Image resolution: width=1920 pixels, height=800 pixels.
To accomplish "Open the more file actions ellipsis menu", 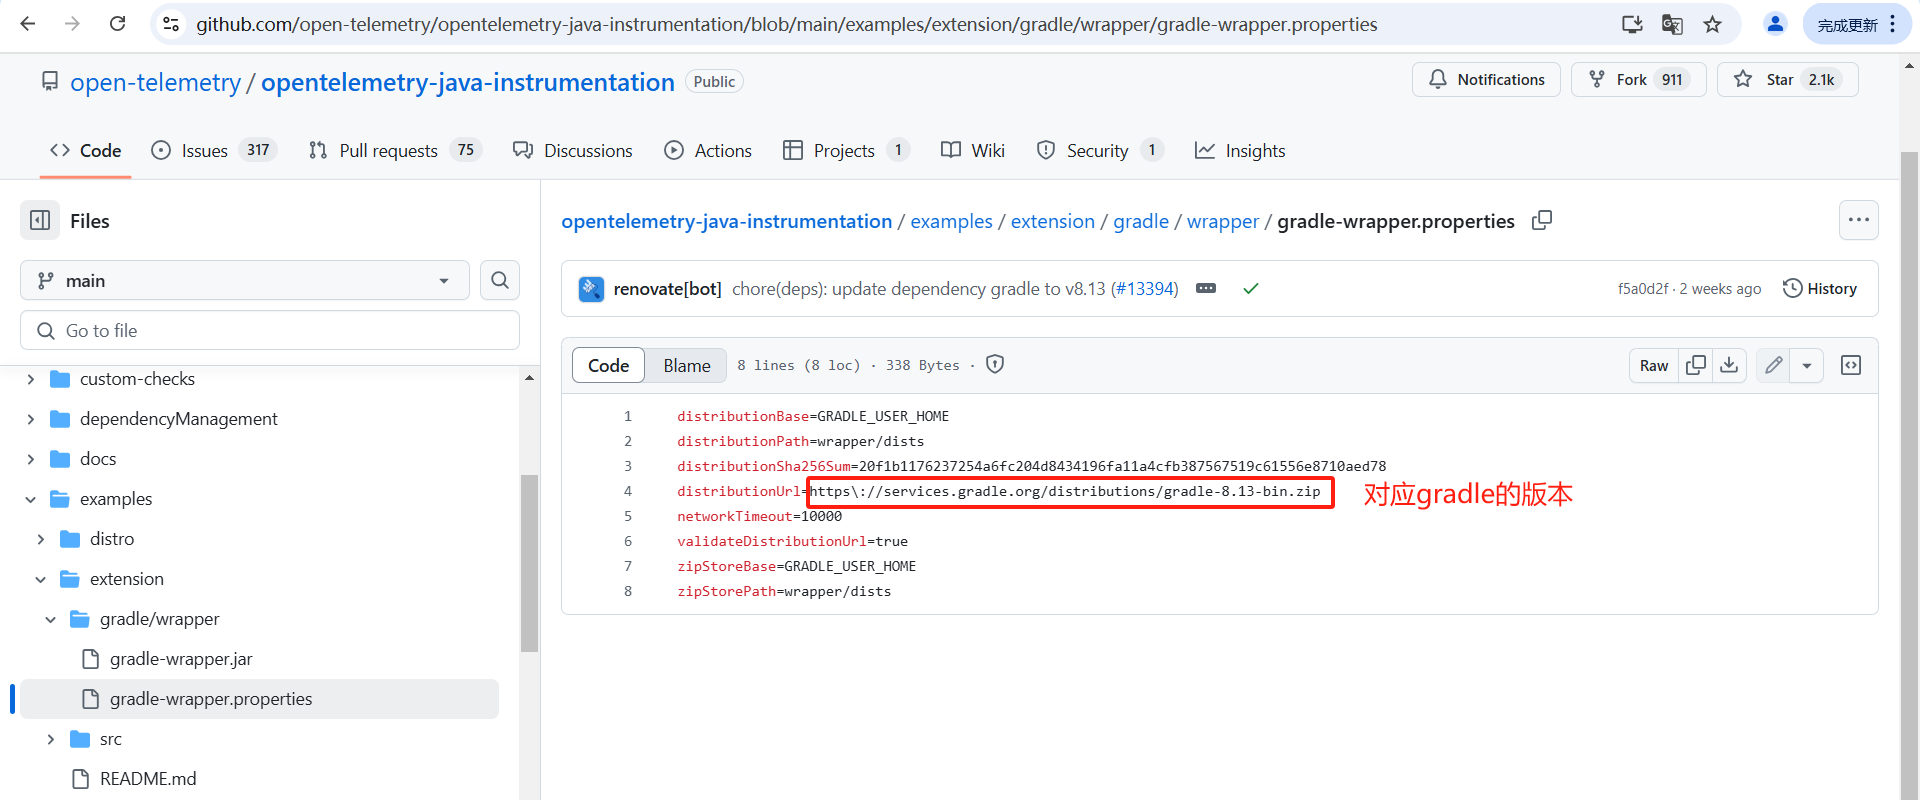I will pyautogui.click(x=1859, y=220).
